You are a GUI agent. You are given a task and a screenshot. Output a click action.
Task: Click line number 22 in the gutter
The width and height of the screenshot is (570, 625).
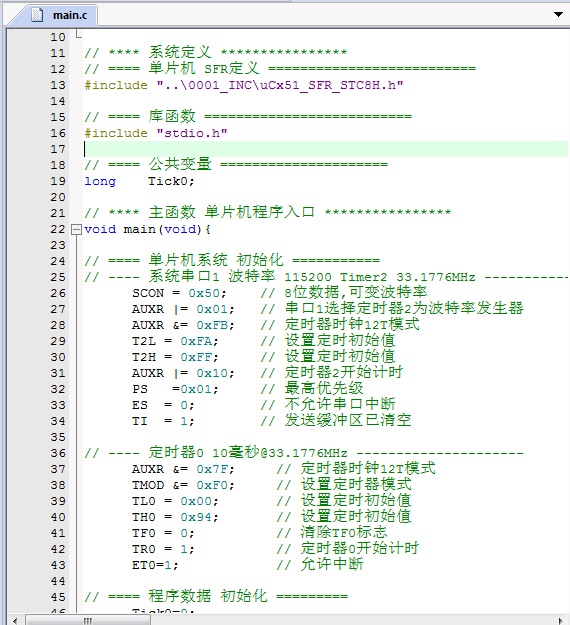click(58, 229)
